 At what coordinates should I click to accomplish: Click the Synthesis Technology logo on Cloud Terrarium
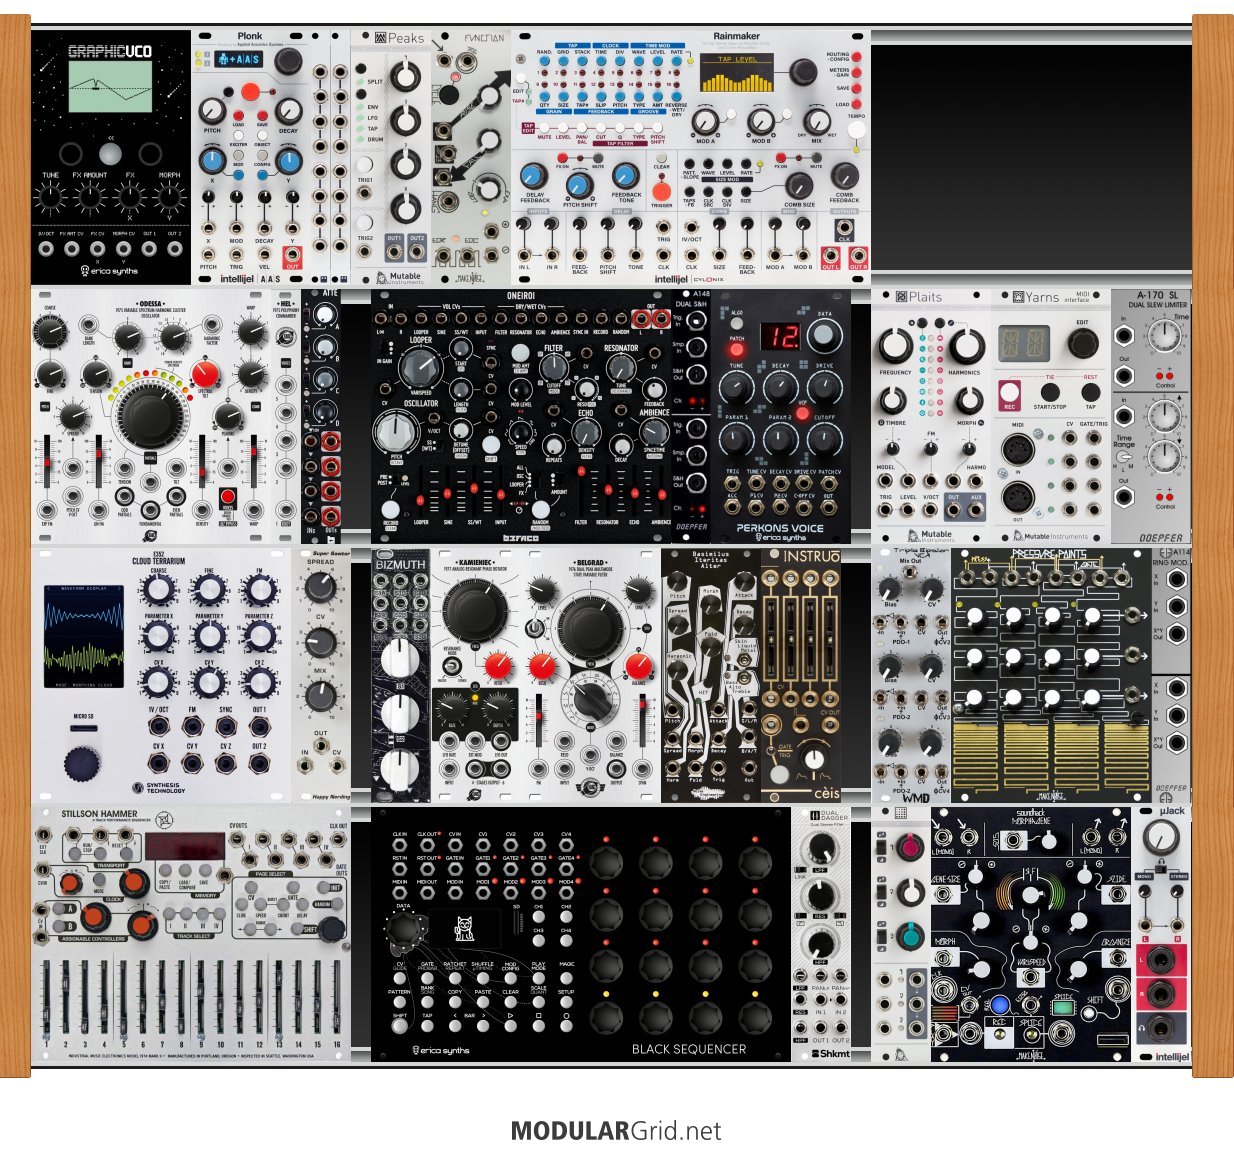click(x=160, y=787)
